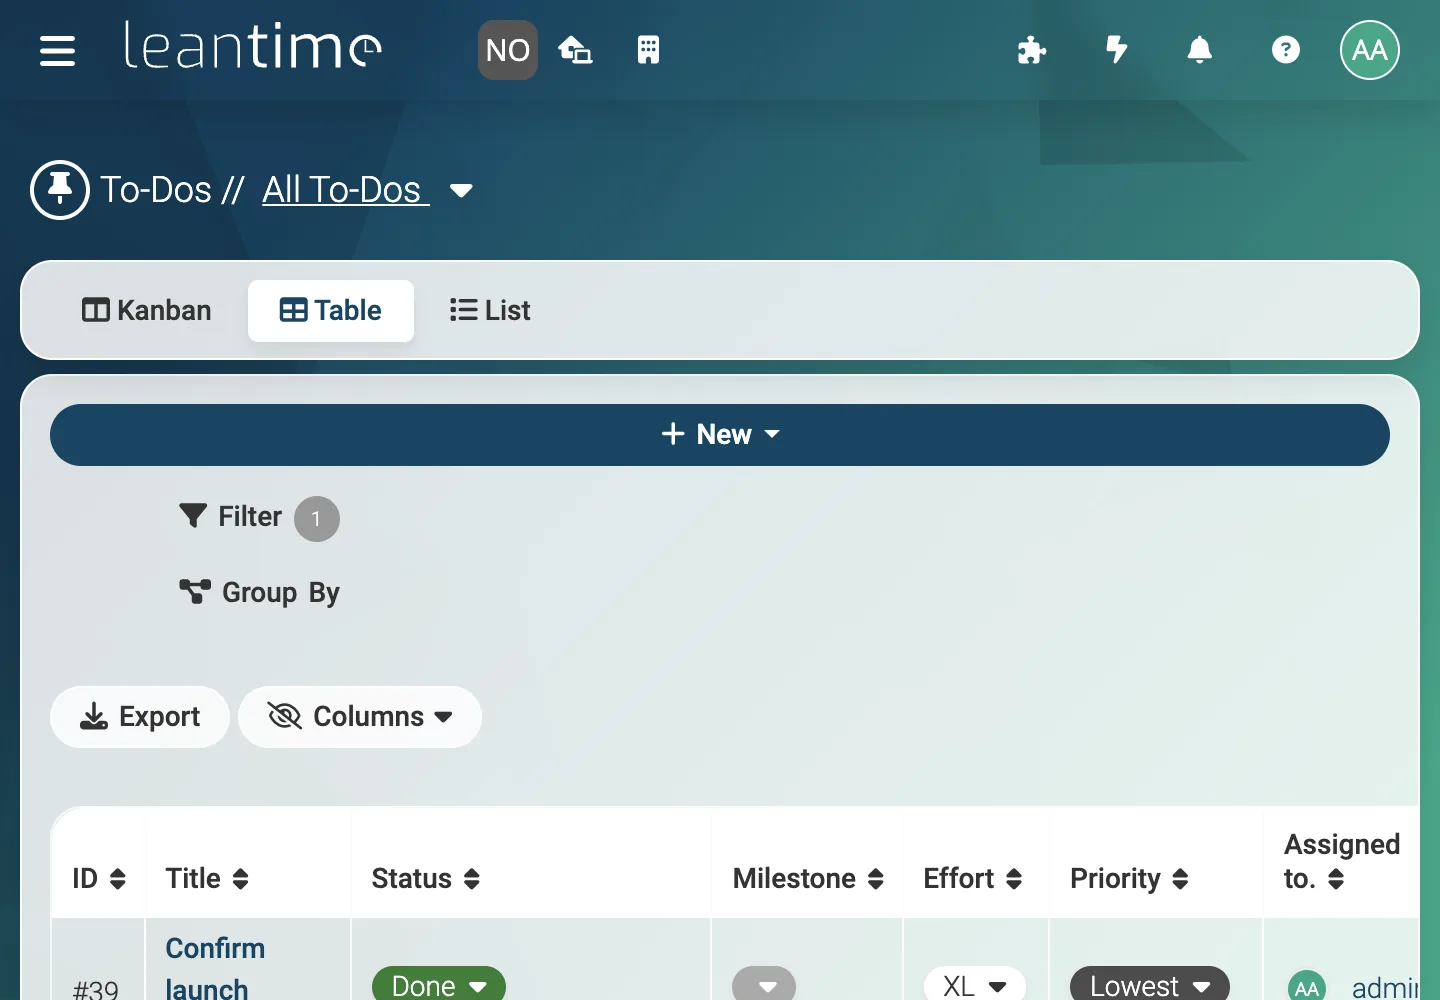
Task: Switch to the List tab
Action: point(490,311)
